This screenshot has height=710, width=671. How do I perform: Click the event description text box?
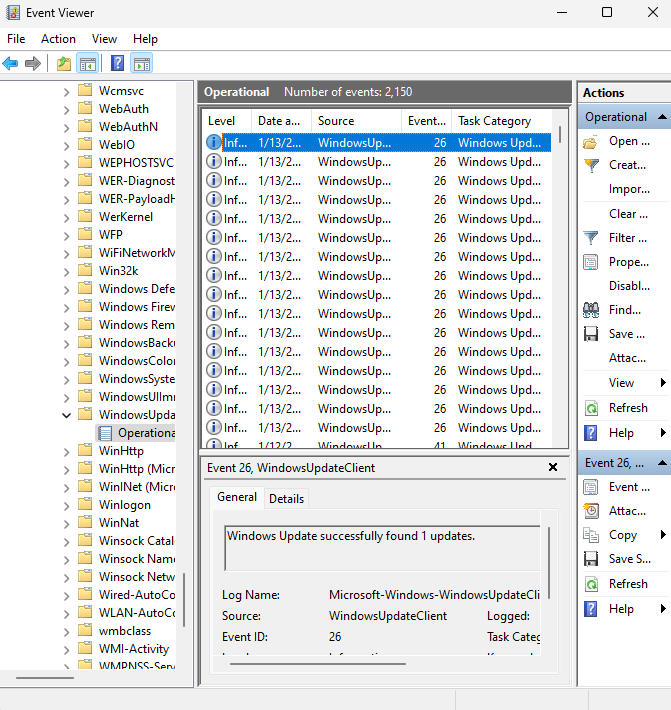(382, 548)
